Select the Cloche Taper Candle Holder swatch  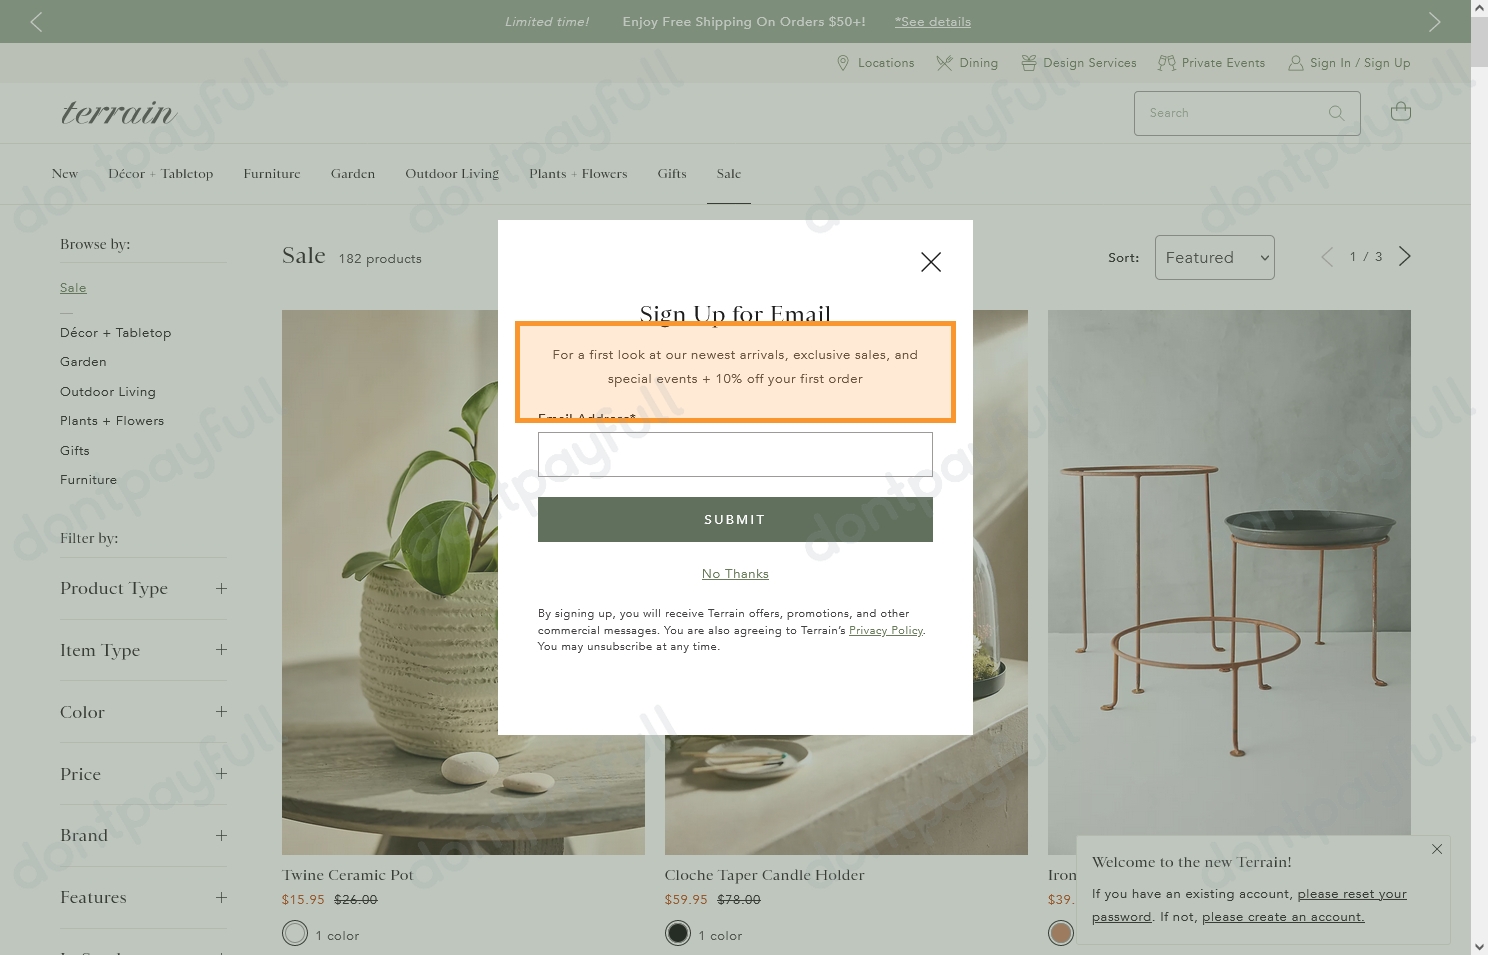coord(678,934)
